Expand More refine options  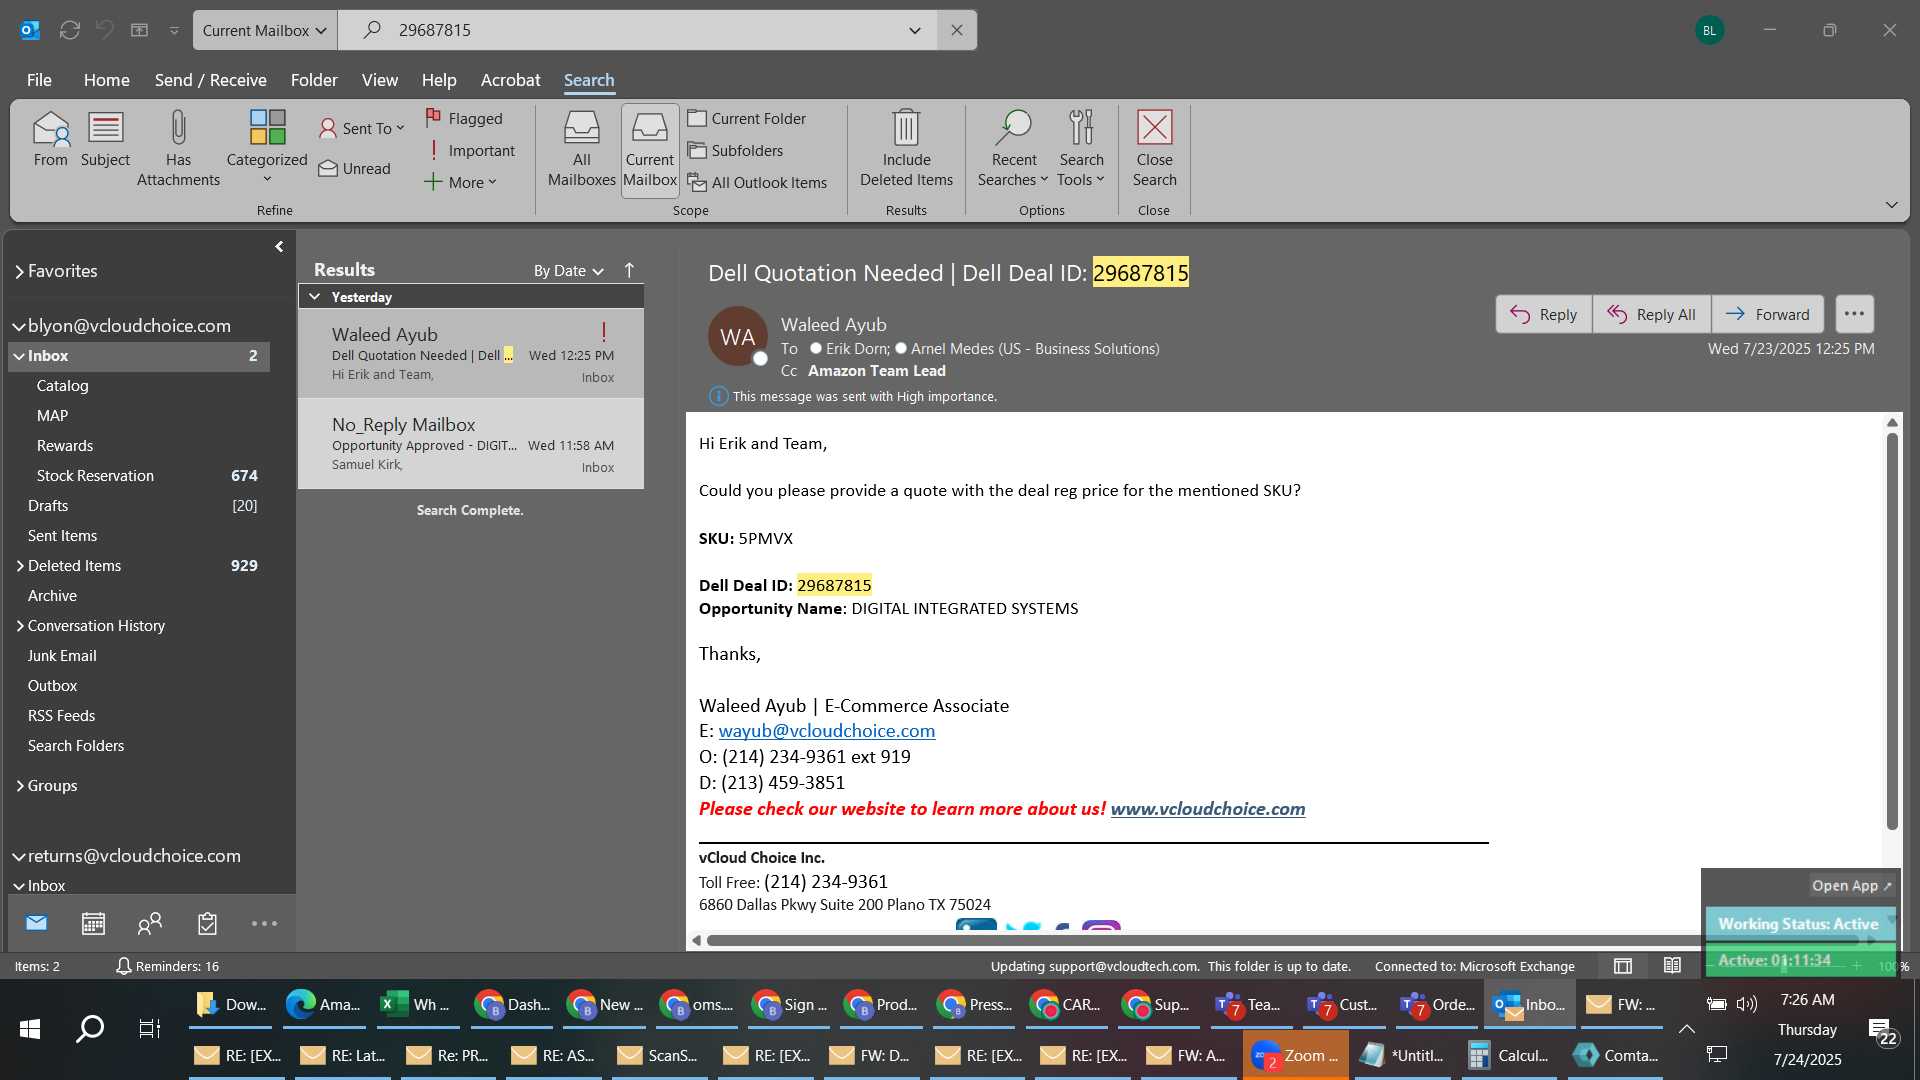460,182
